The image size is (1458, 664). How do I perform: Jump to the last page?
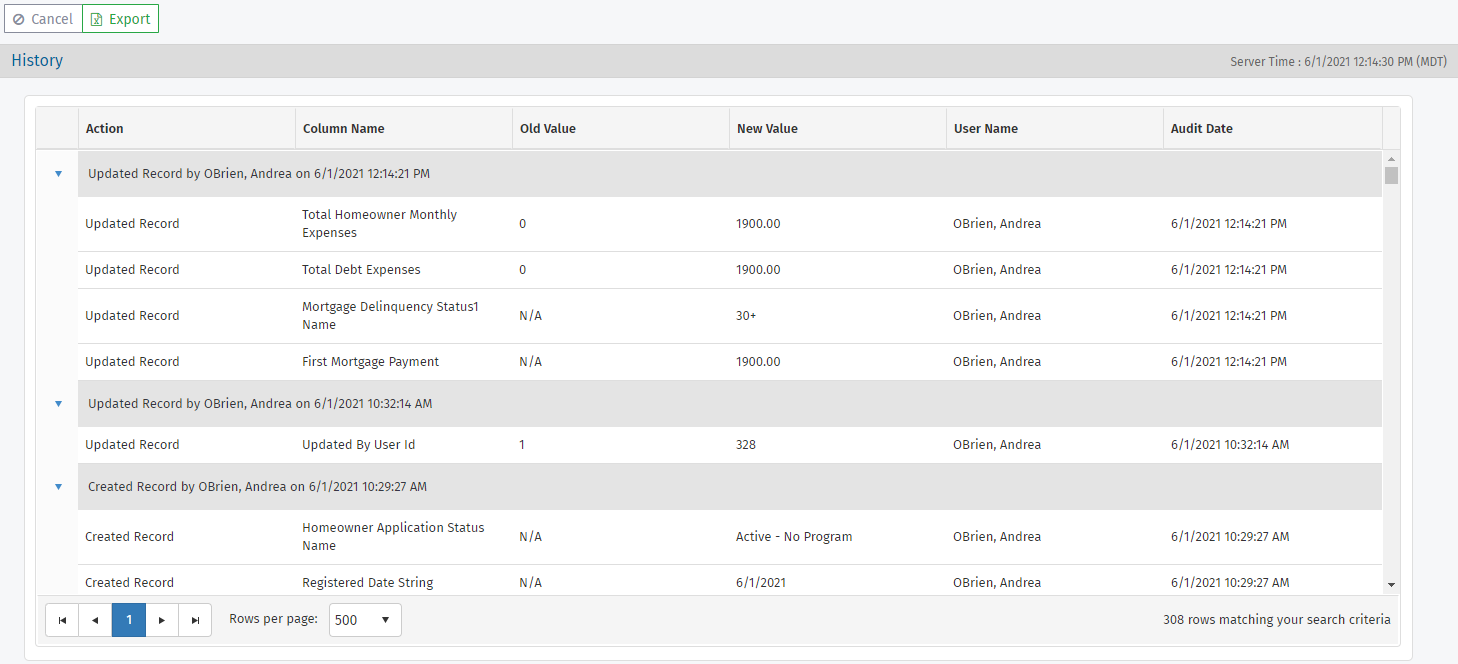coord(195,620)
